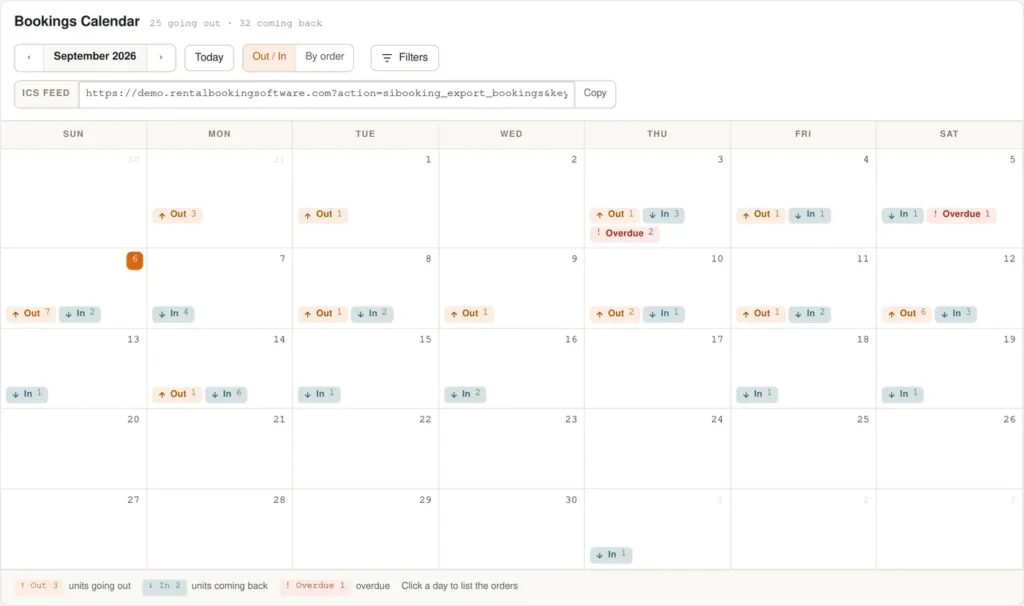Open In 2 badge on September 11
The width and height of the screenshot is (1024, 606).
pyautogui.click(x=809, y=313)
